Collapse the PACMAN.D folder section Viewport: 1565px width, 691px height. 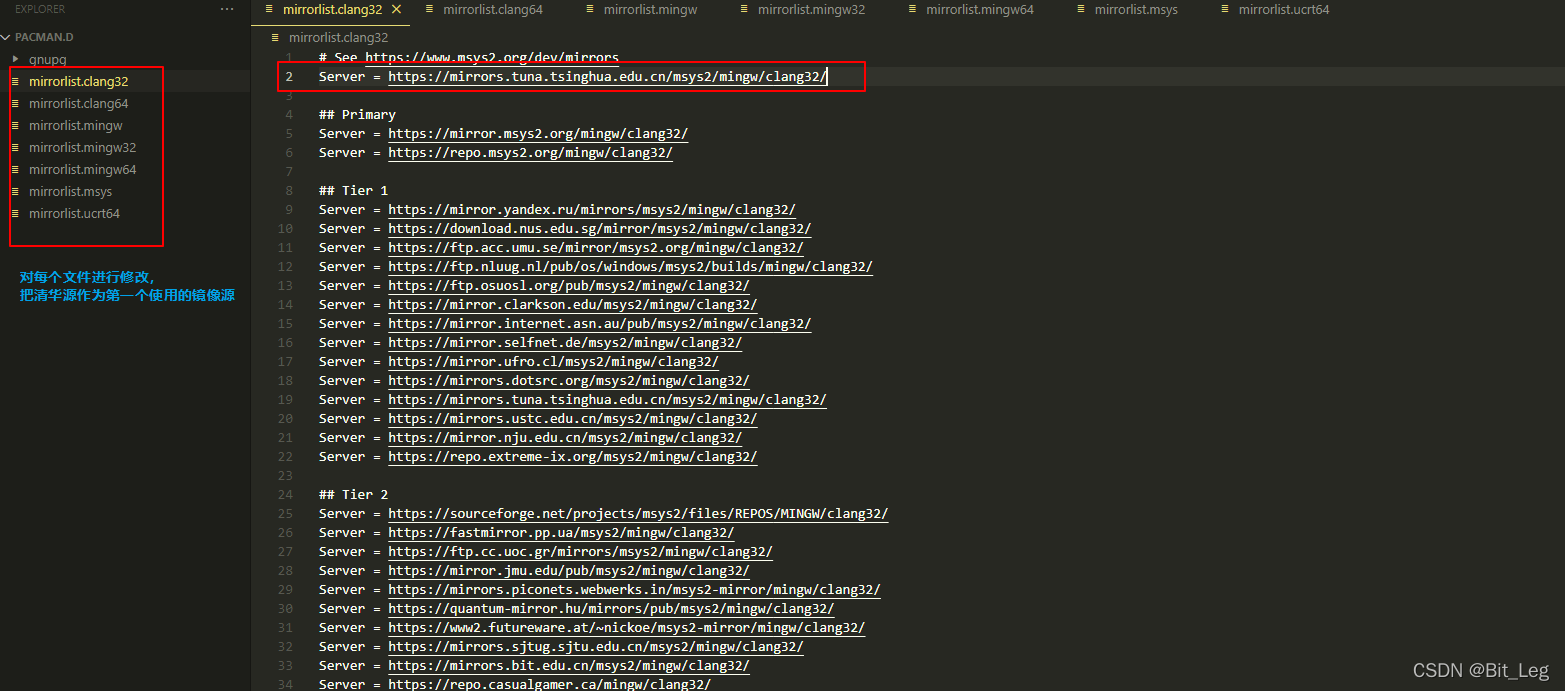[x=44, y=37]
